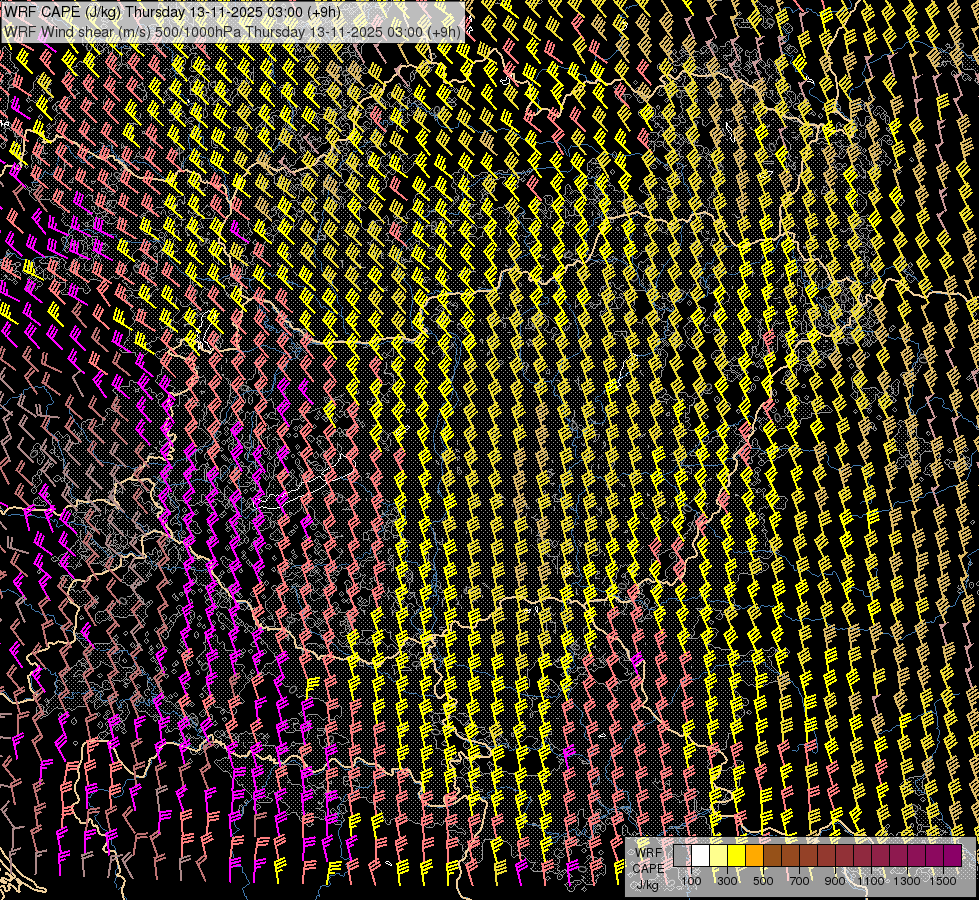This screenshot has width=979, height=900.
Task: Click the J/kg unit label in legend
Action: 647,883
